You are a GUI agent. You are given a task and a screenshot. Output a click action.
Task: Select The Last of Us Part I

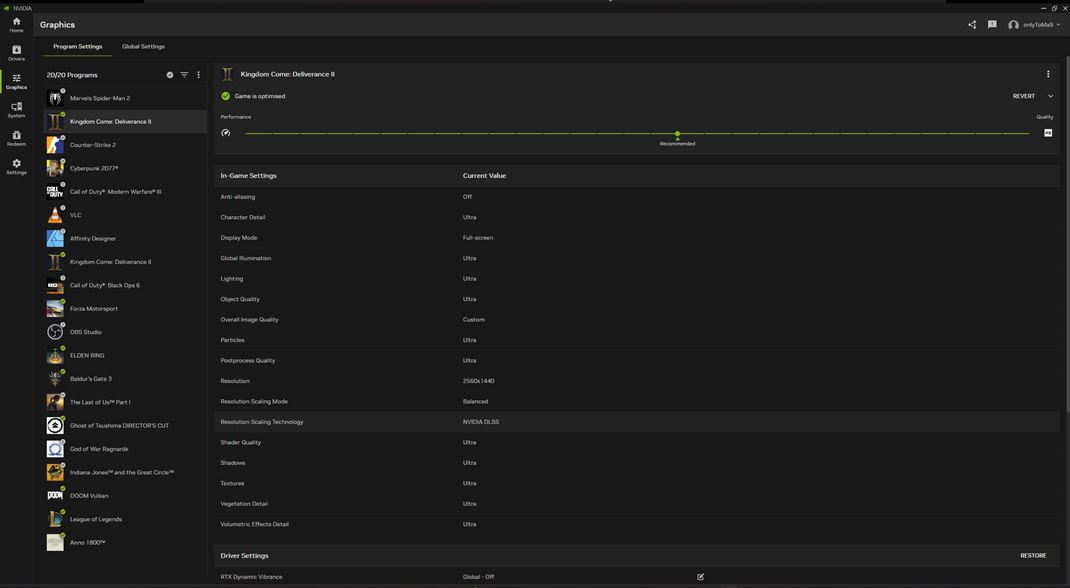126,402
